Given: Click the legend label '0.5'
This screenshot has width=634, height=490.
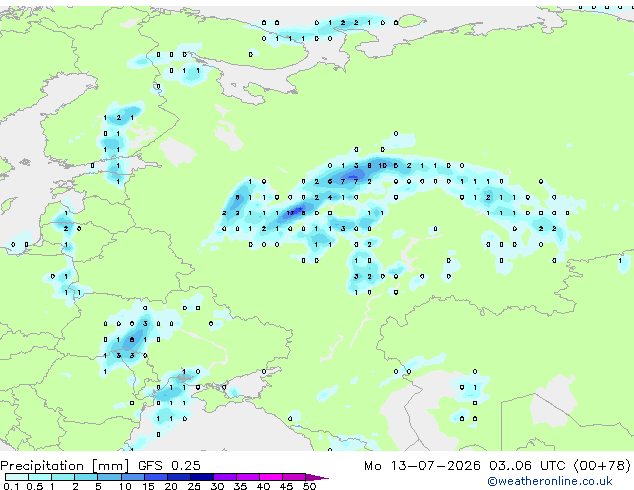Looking at the screenshot, I should click(34, 486).
